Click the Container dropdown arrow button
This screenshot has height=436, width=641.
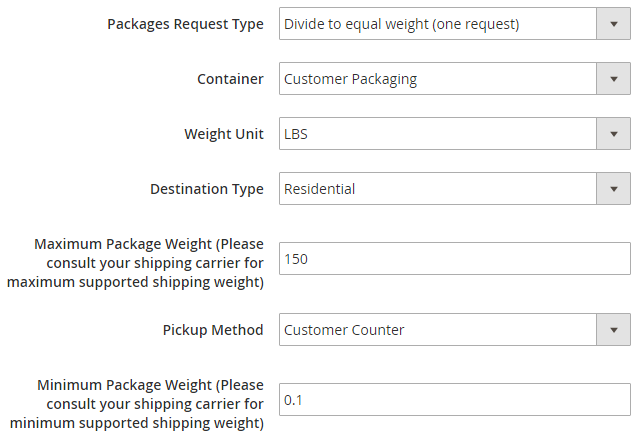(x=612, y=79)
